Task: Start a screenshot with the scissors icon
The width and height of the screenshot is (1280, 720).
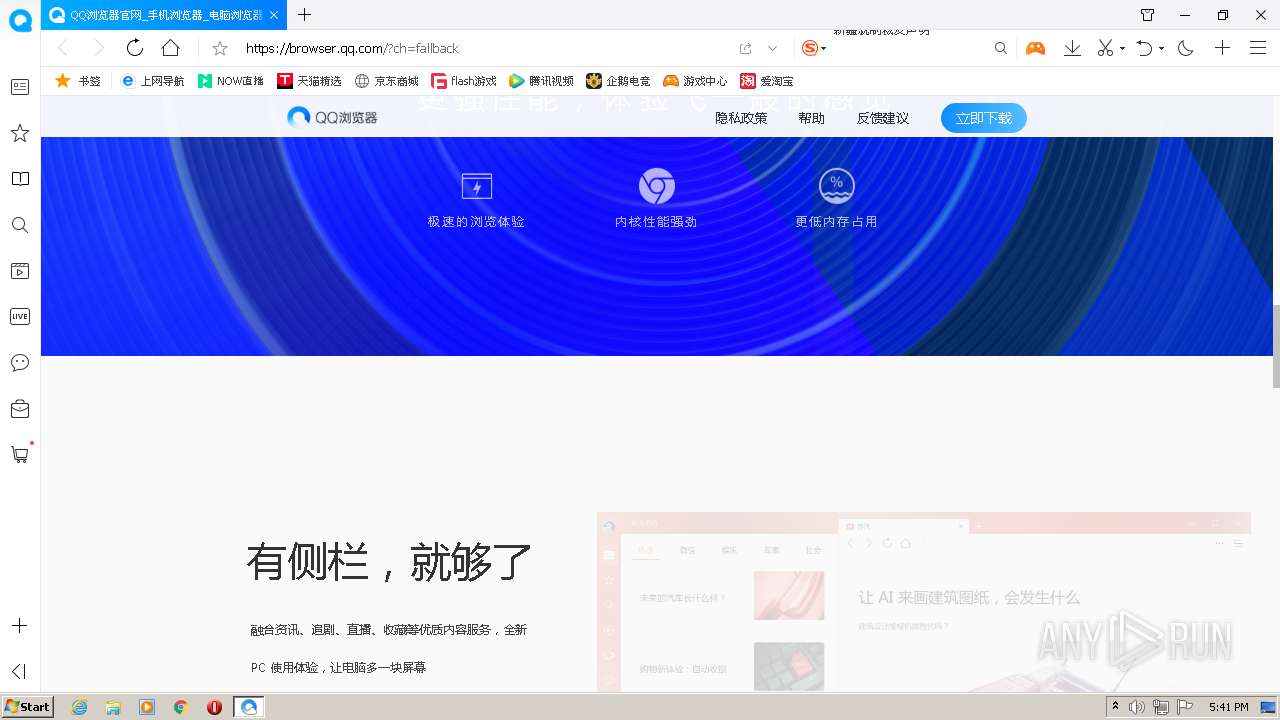Action: pyautogui.click(x=1105, y=48)
